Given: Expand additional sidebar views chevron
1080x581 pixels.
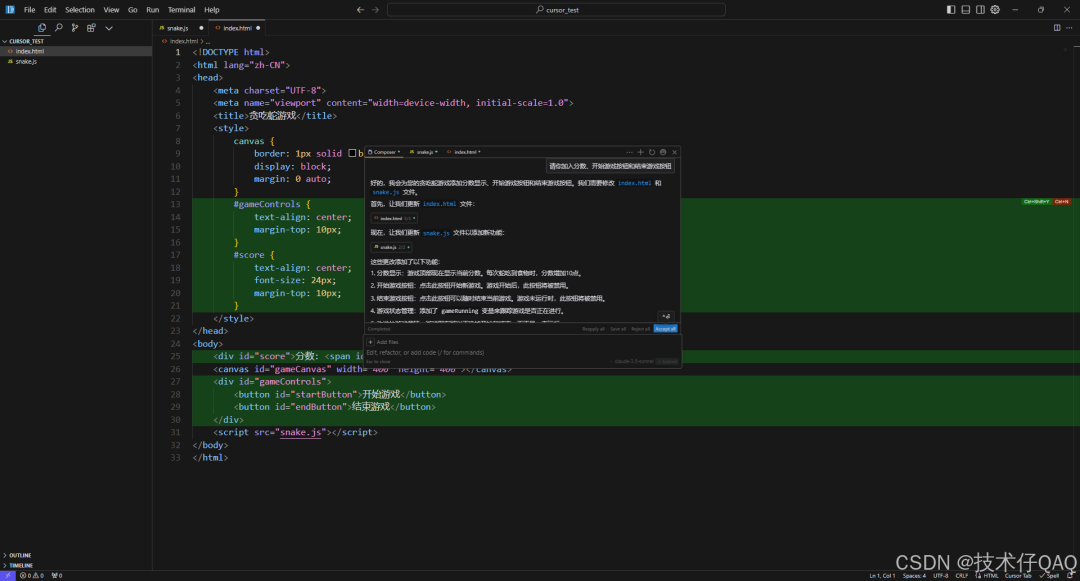Looking at the screenshot, I should click(109, 28).
